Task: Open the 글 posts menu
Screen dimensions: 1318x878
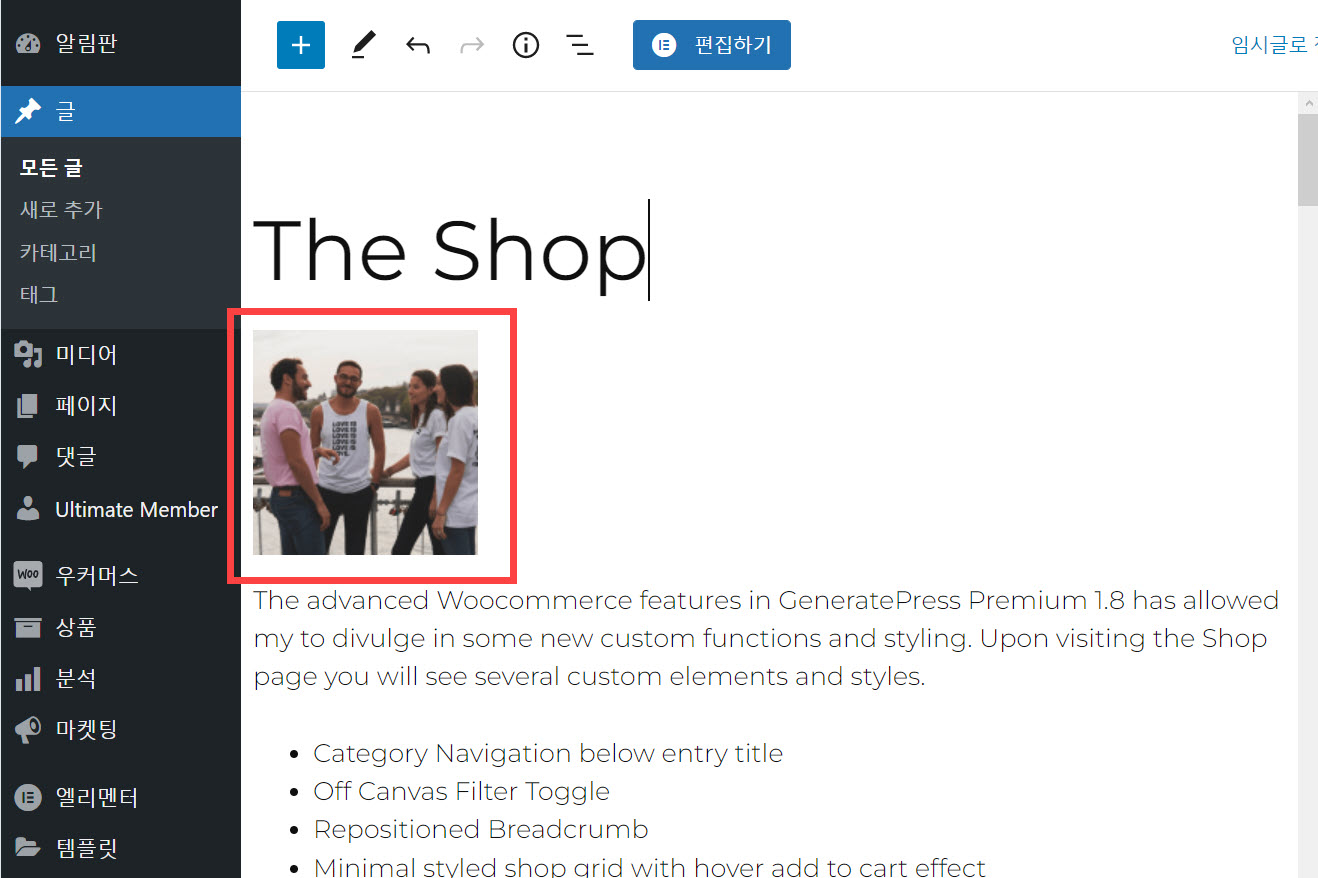Action: [x=120, y=111]
